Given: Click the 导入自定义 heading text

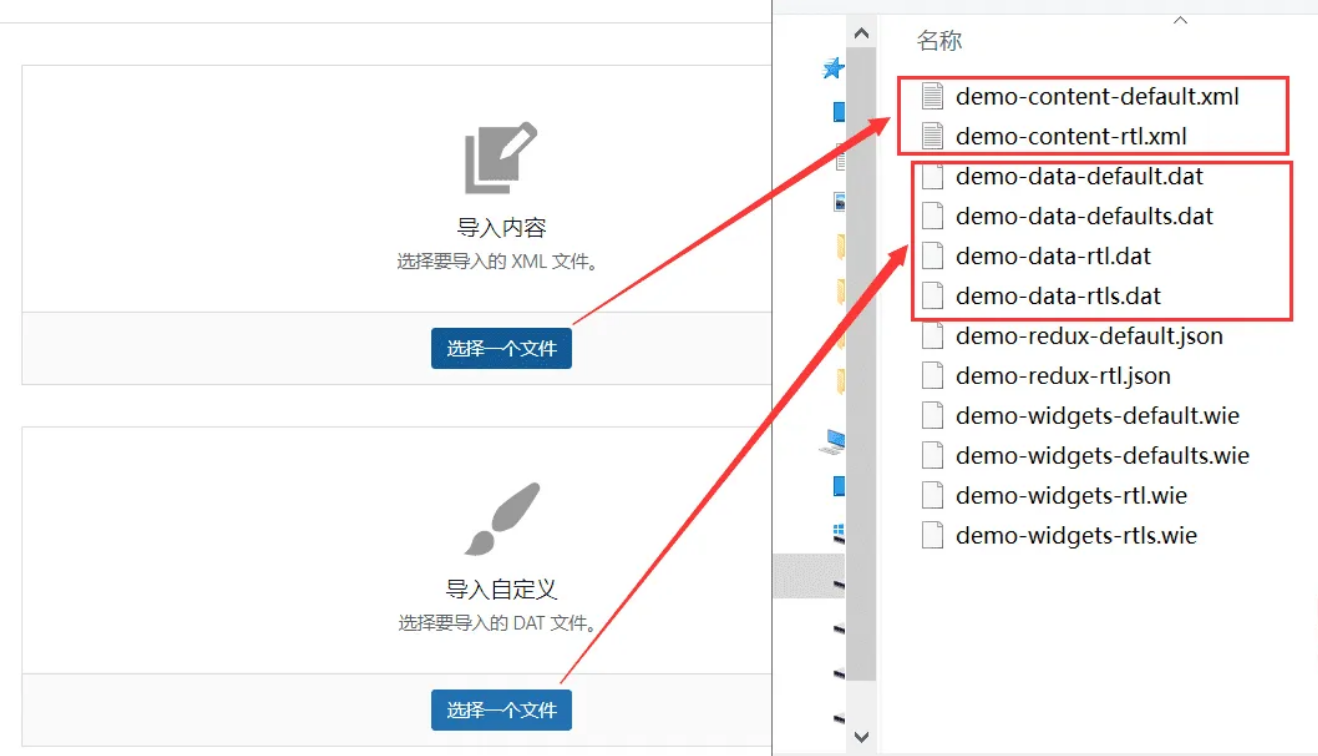Looking at the screenshot, I should click(x=501, y=589).
